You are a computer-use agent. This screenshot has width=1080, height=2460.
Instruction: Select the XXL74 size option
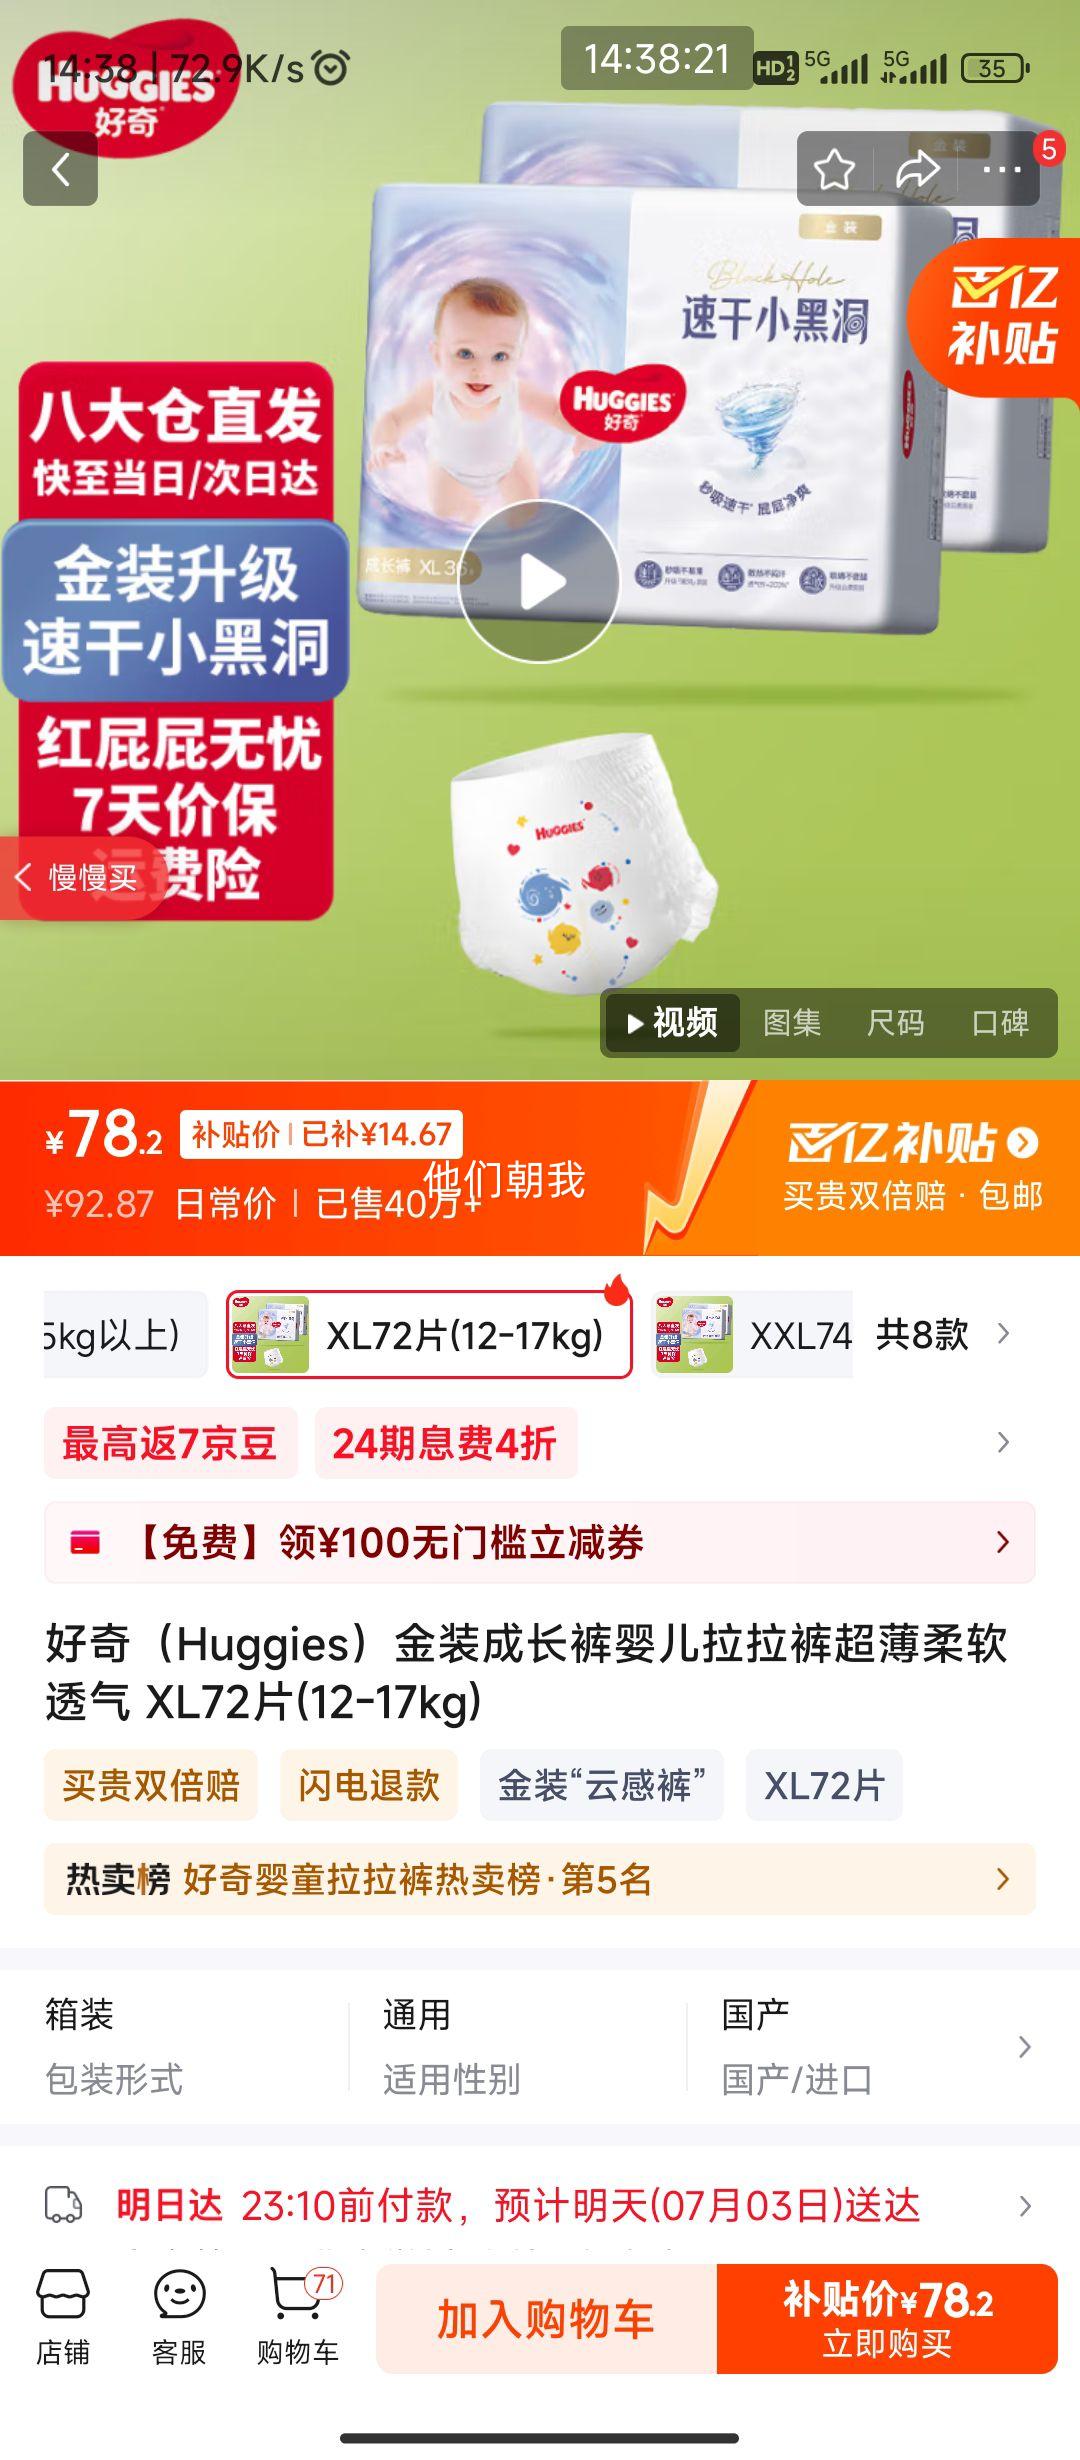[x=752, y=1334]
